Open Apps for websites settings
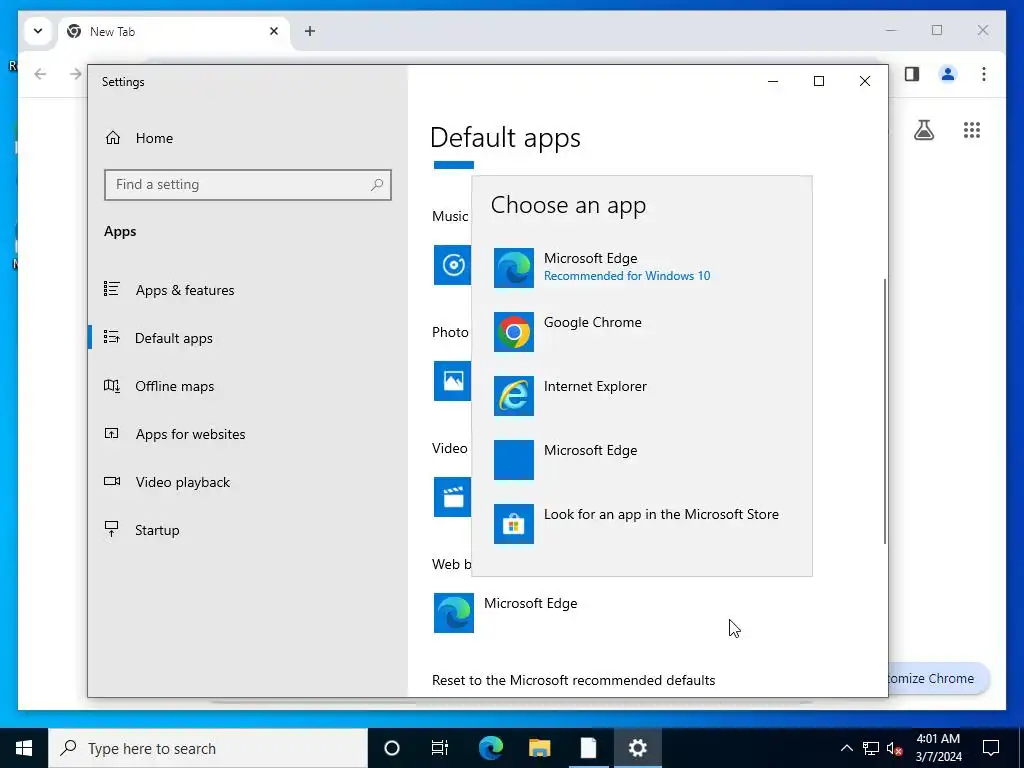The height and width of the screenshot is (768, 1024). point(248,434)
